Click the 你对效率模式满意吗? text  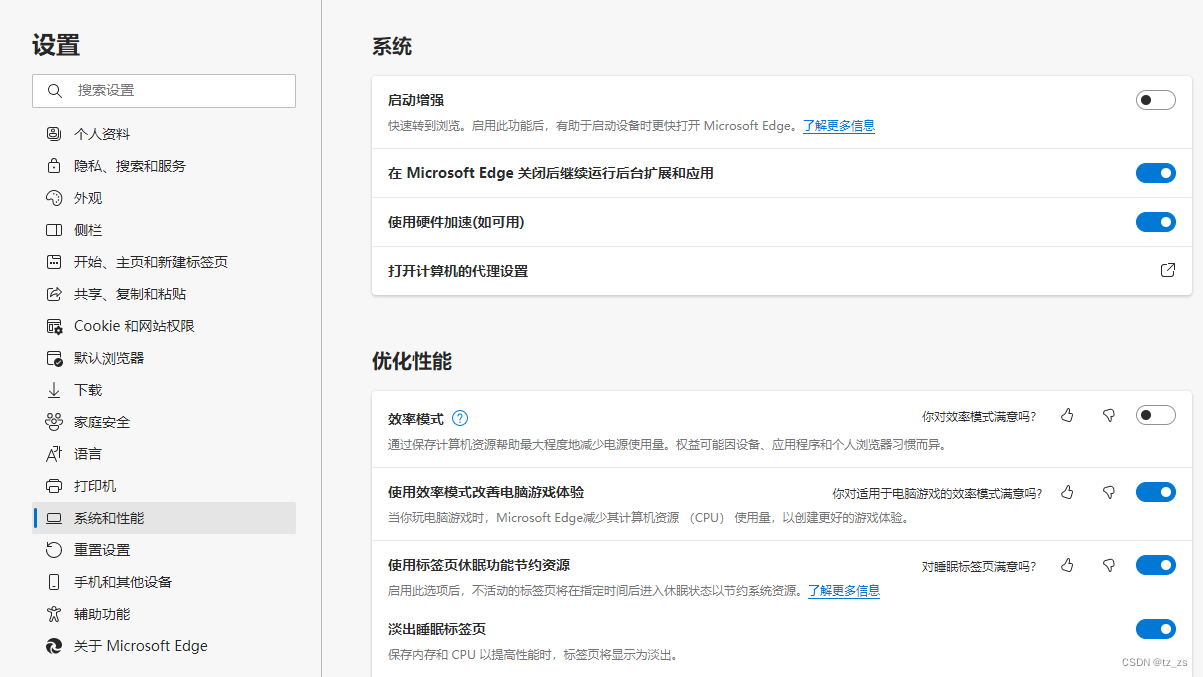(x=979, y=416)
